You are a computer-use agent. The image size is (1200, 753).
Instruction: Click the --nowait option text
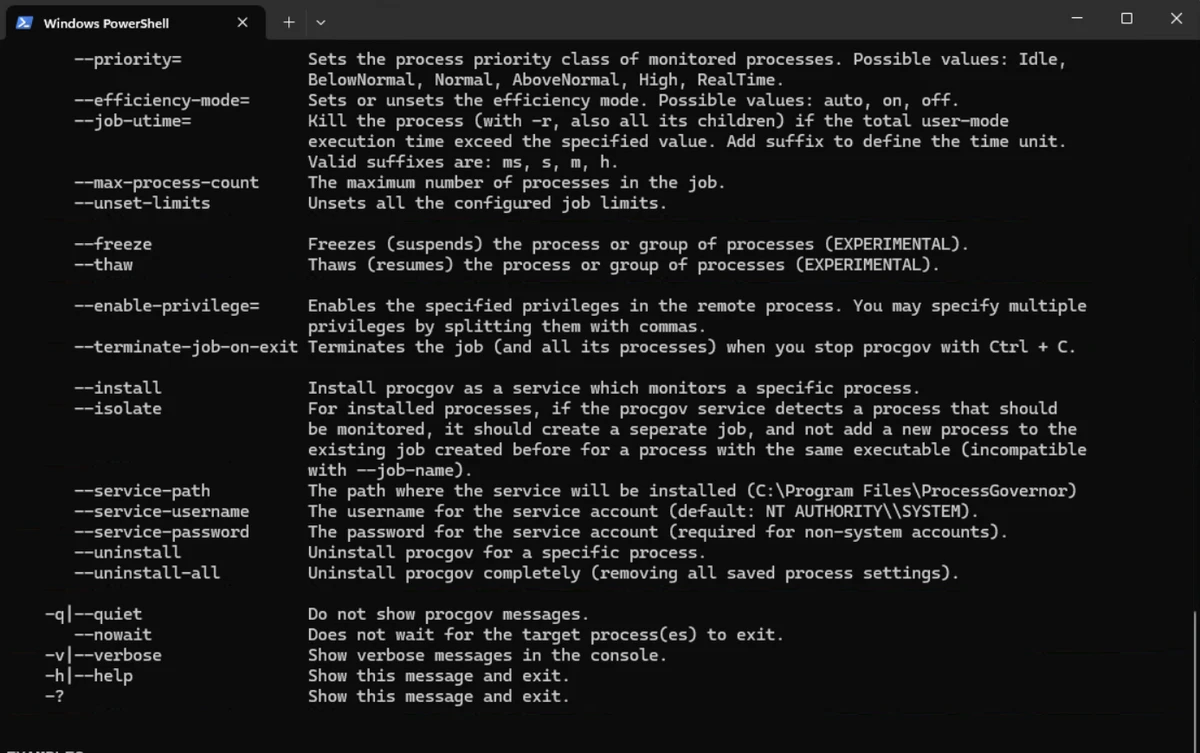tap(113, 634)
